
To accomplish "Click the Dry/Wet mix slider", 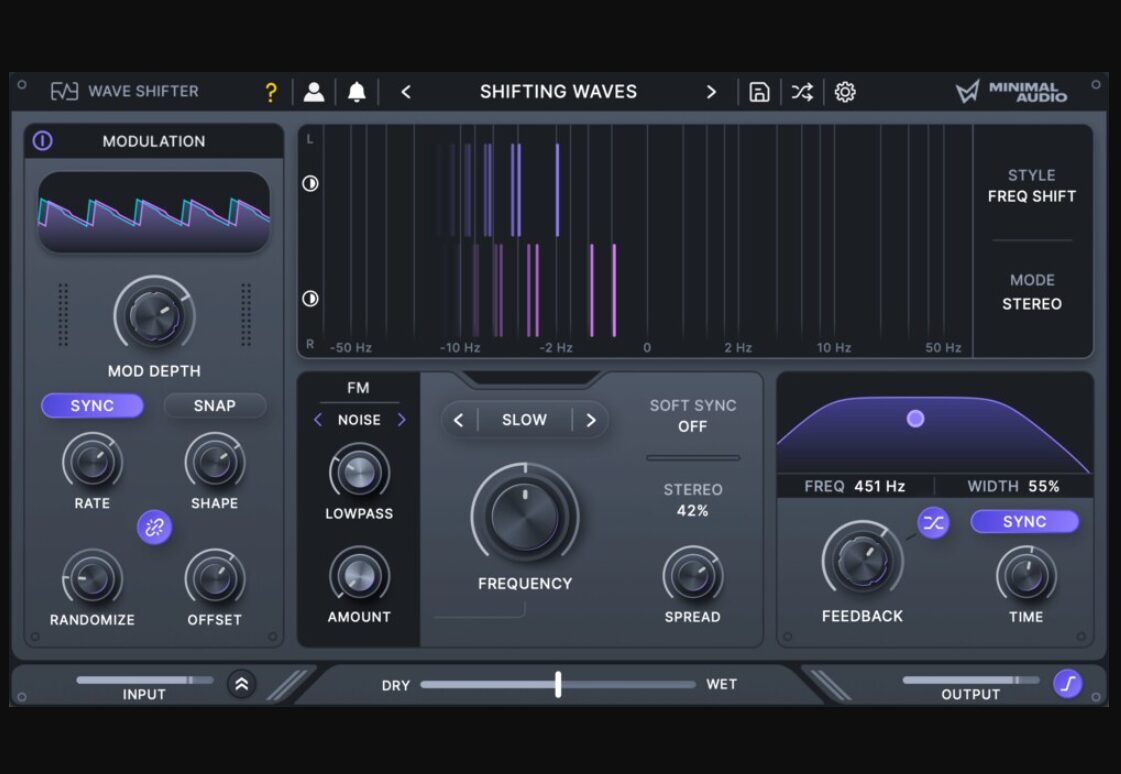I will [557, 684].
